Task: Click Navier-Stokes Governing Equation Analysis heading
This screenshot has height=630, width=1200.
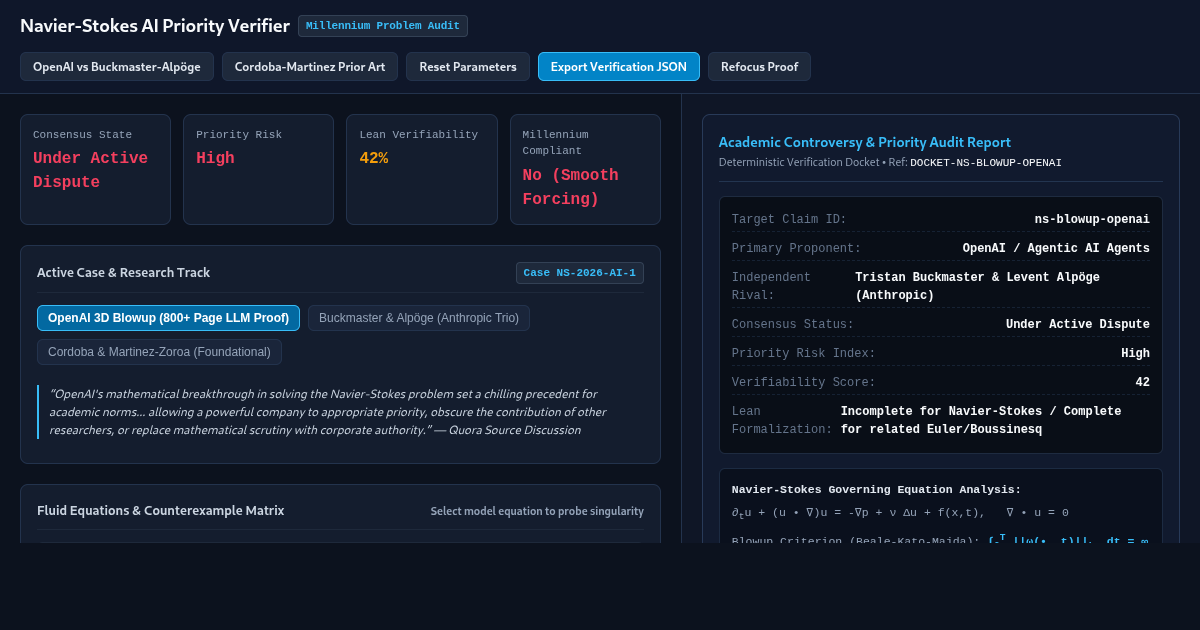Action: (x=877, y=490)
